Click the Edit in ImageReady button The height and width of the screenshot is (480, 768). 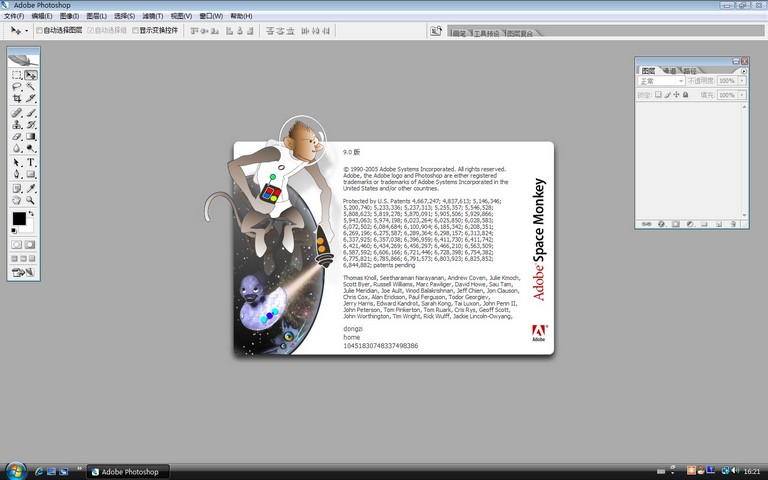point(24,272)
